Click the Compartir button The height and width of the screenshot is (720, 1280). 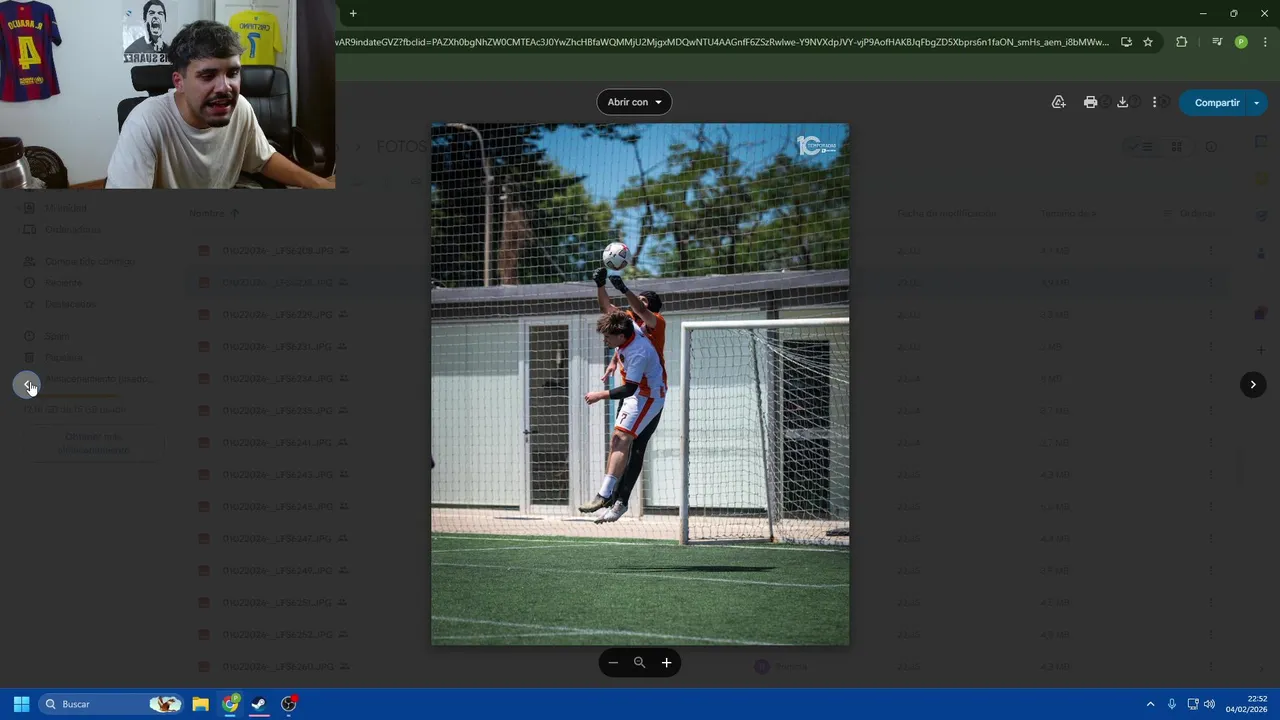[x=1217, y=102]
